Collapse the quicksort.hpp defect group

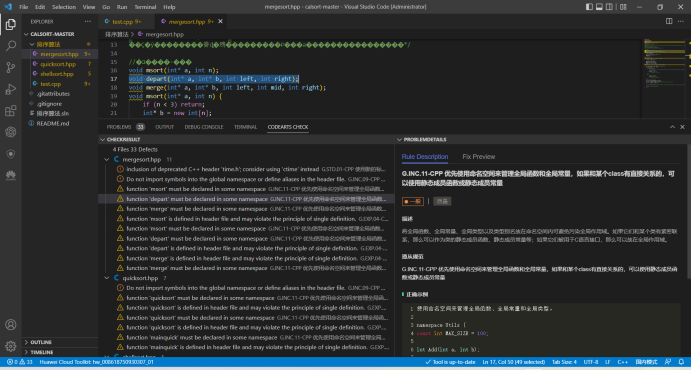pyautogui.click(x=107, y=278)
